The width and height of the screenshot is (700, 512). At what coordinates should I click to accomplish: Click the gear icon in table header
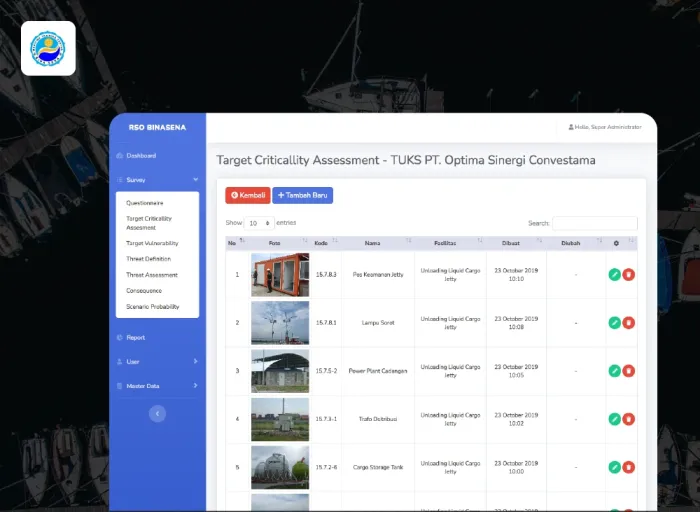click(x=616, y=243)
